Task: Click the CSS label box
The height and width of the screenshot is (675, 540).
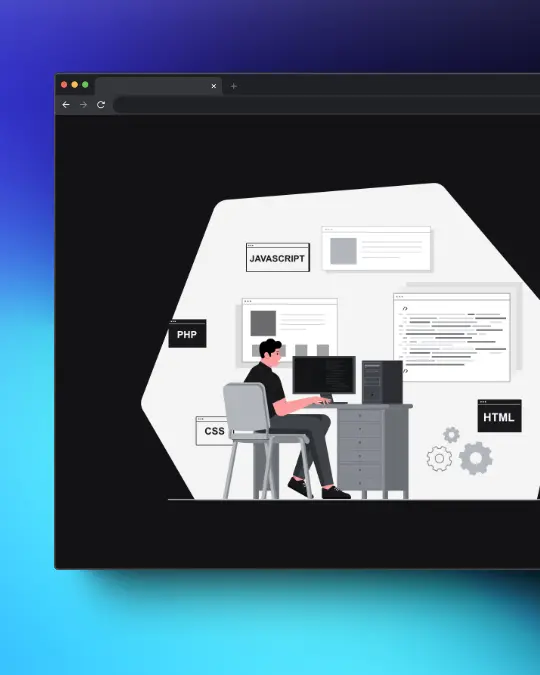Action: point(213,430)
